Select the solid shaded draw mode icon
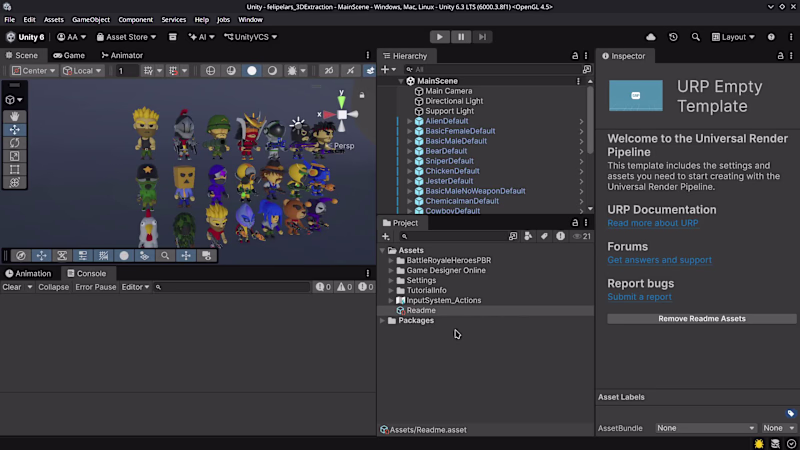Screen dimensions: 800x450 point(252,71)
